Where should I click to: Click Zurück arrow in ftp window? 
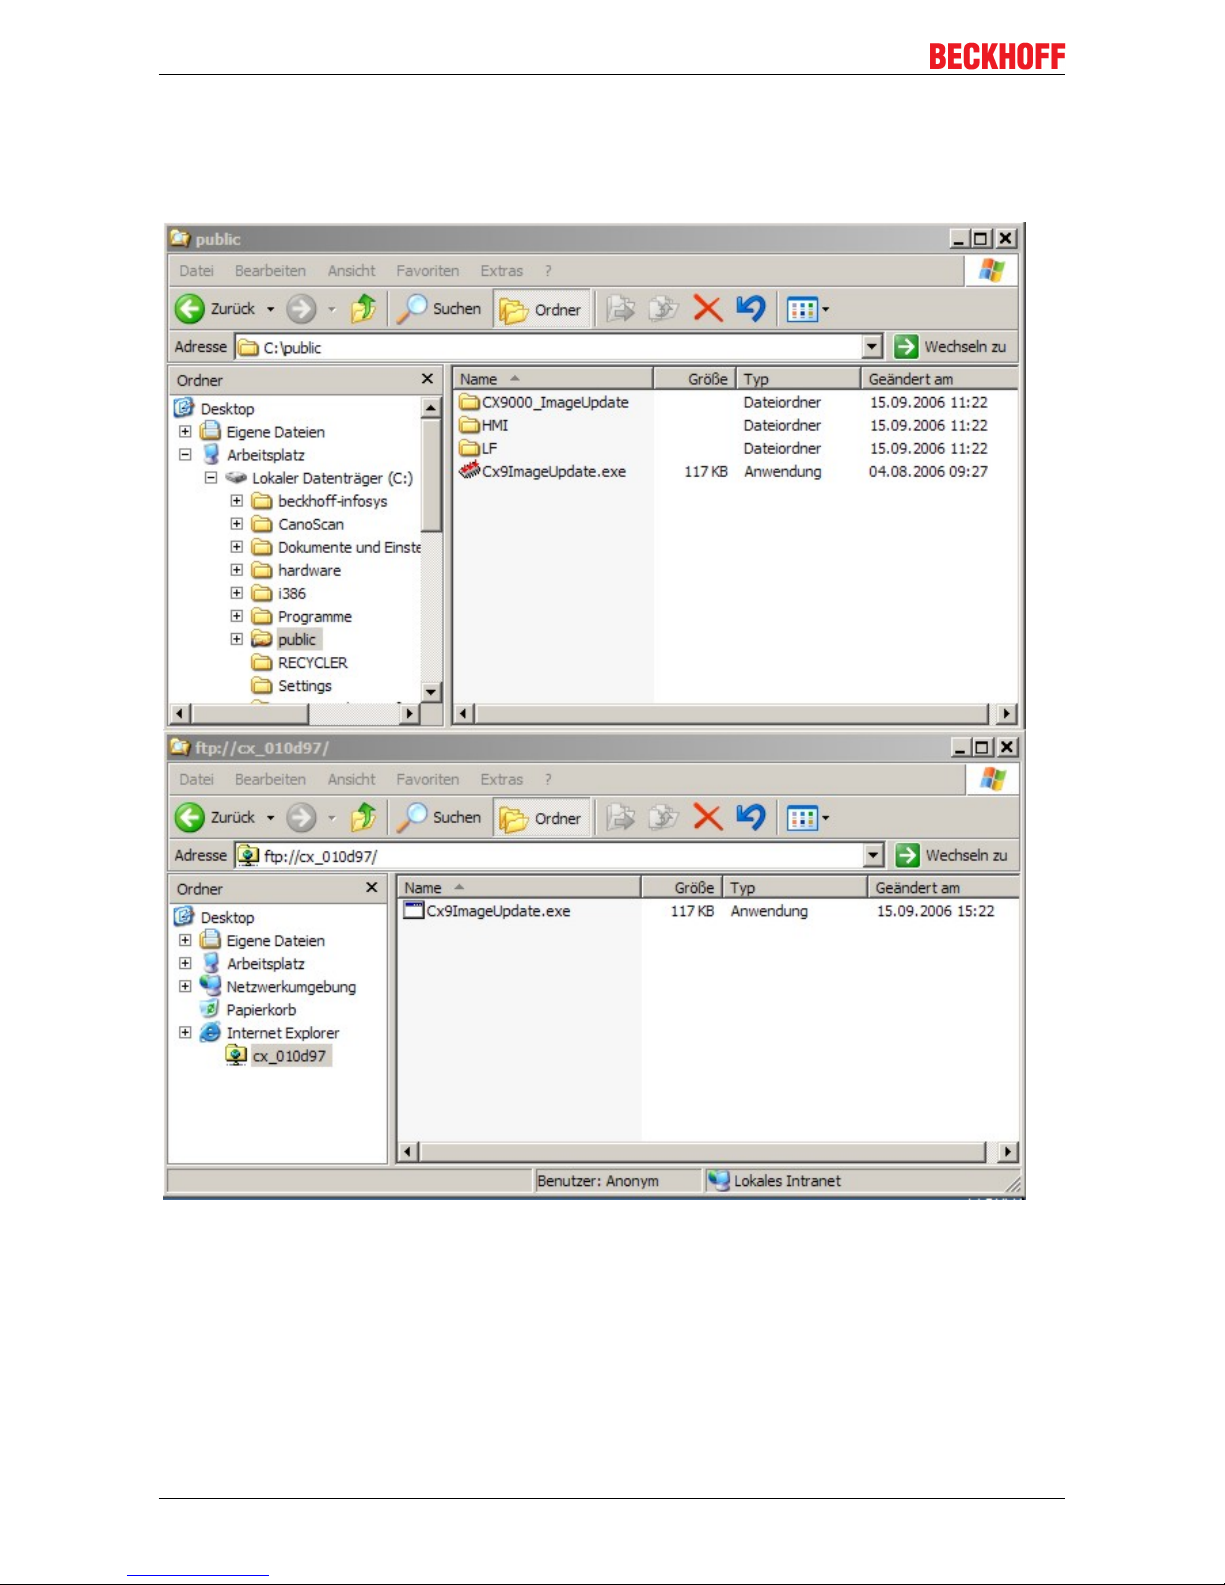190,818
